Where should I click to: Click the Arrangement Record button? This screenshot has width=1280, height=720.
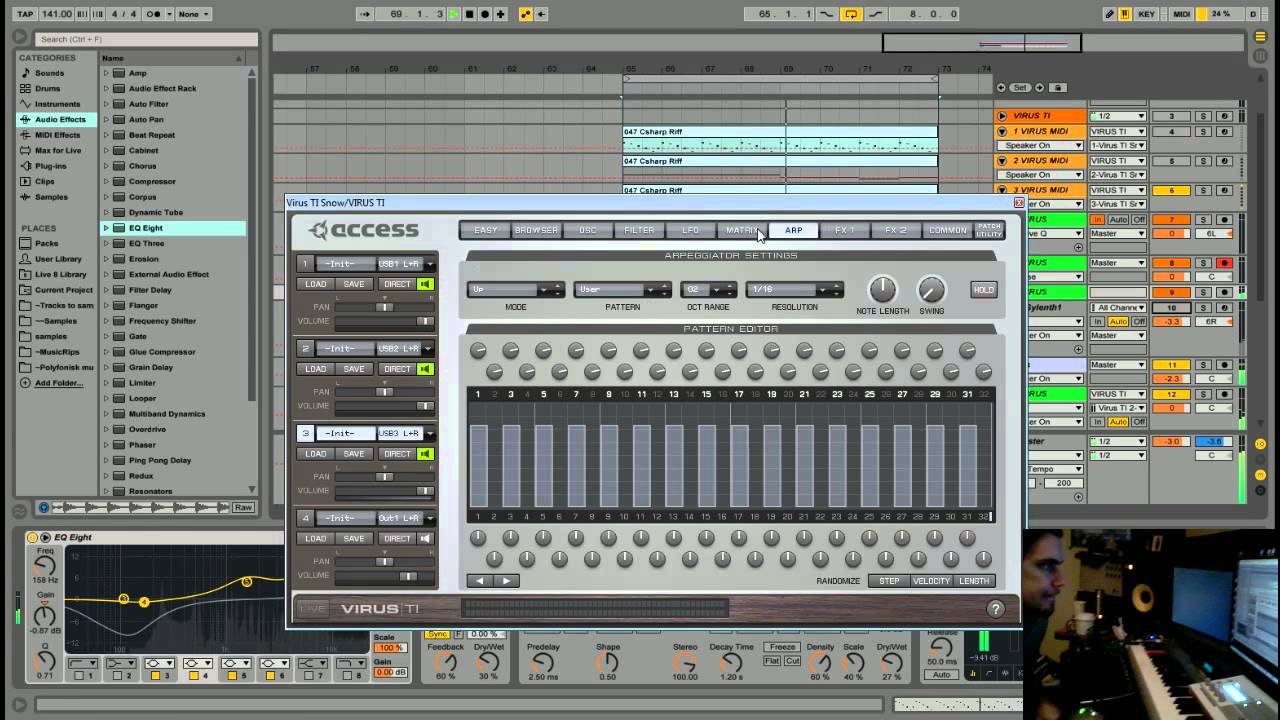pyautogui.click(x=485, y=14)
